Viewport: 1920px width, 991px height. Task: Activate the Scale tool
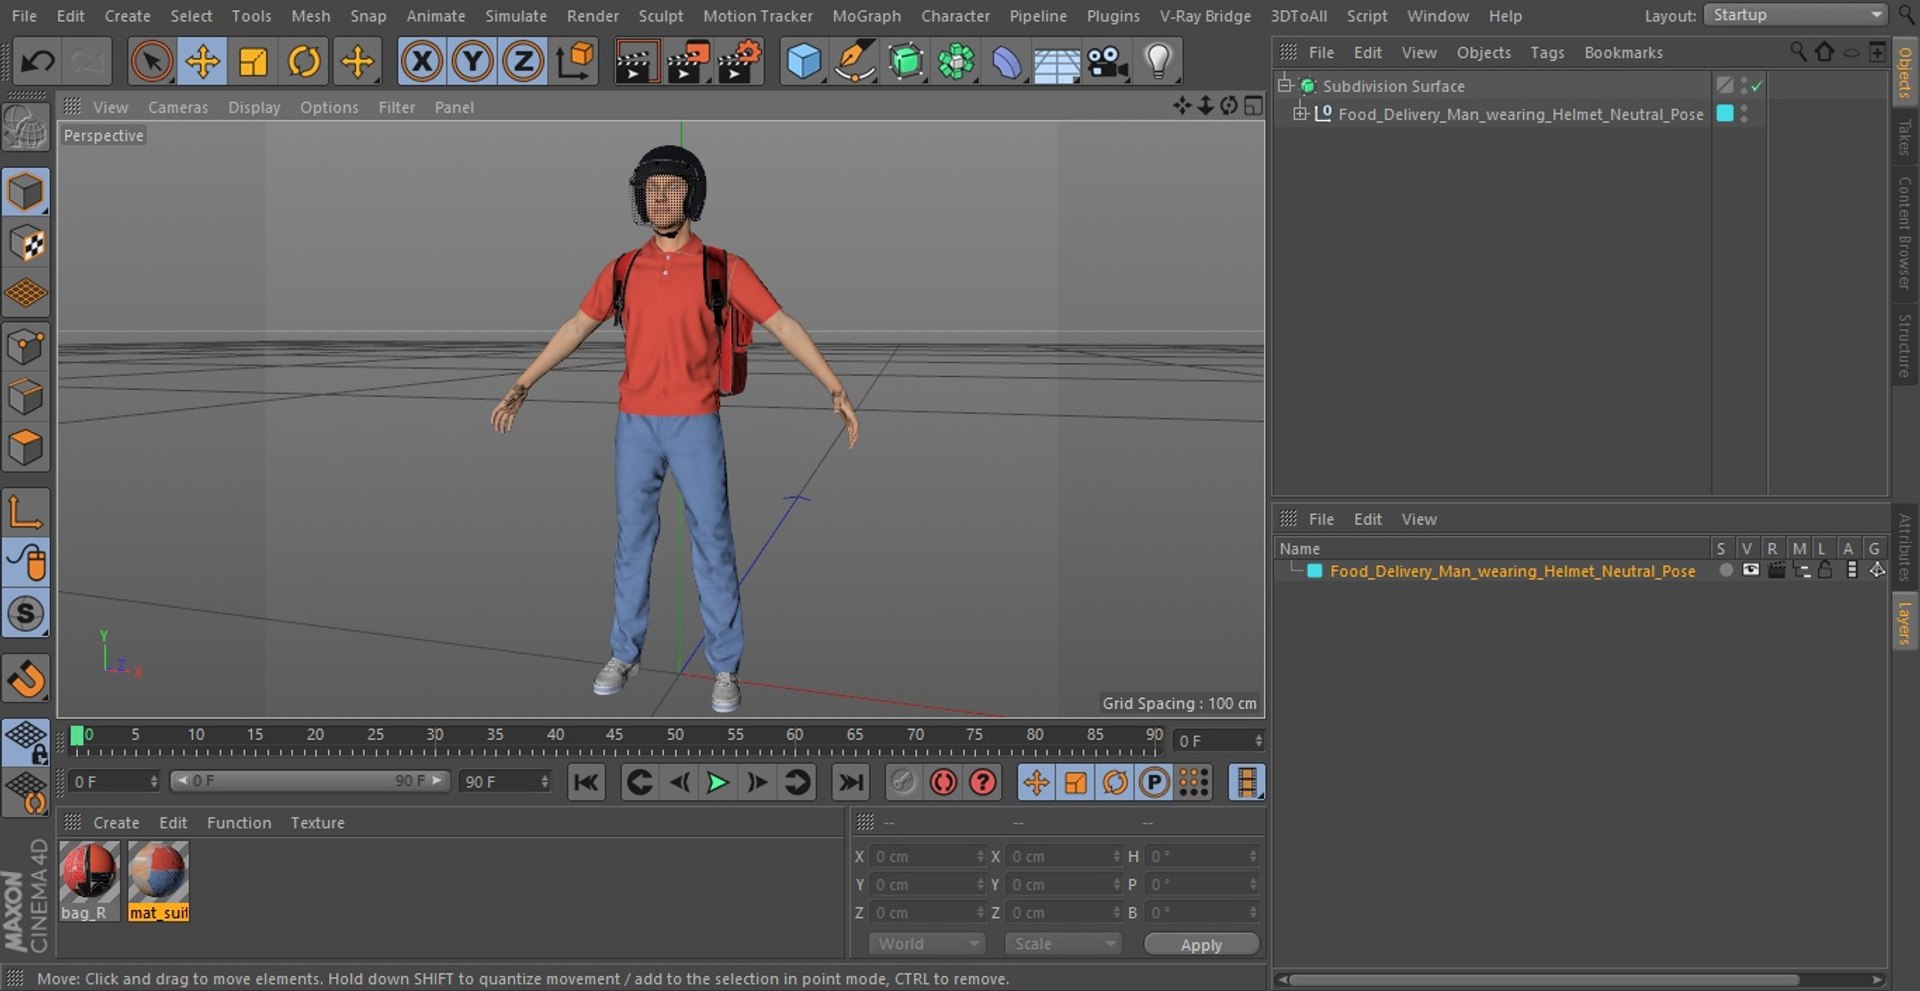(x=253, y=62)
